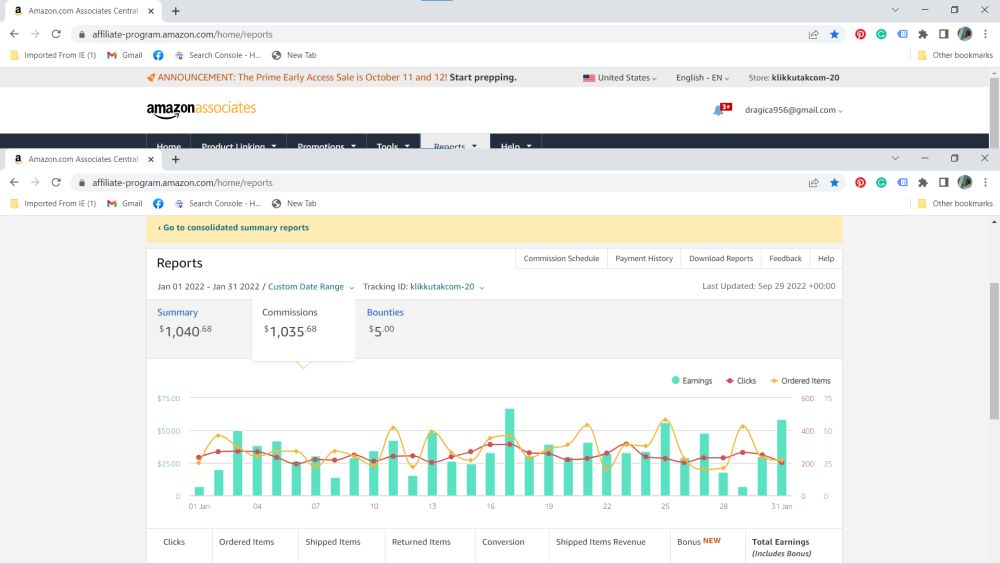Open the tab search chevron in the upper window
The image size is (1000, 563).
895,10
